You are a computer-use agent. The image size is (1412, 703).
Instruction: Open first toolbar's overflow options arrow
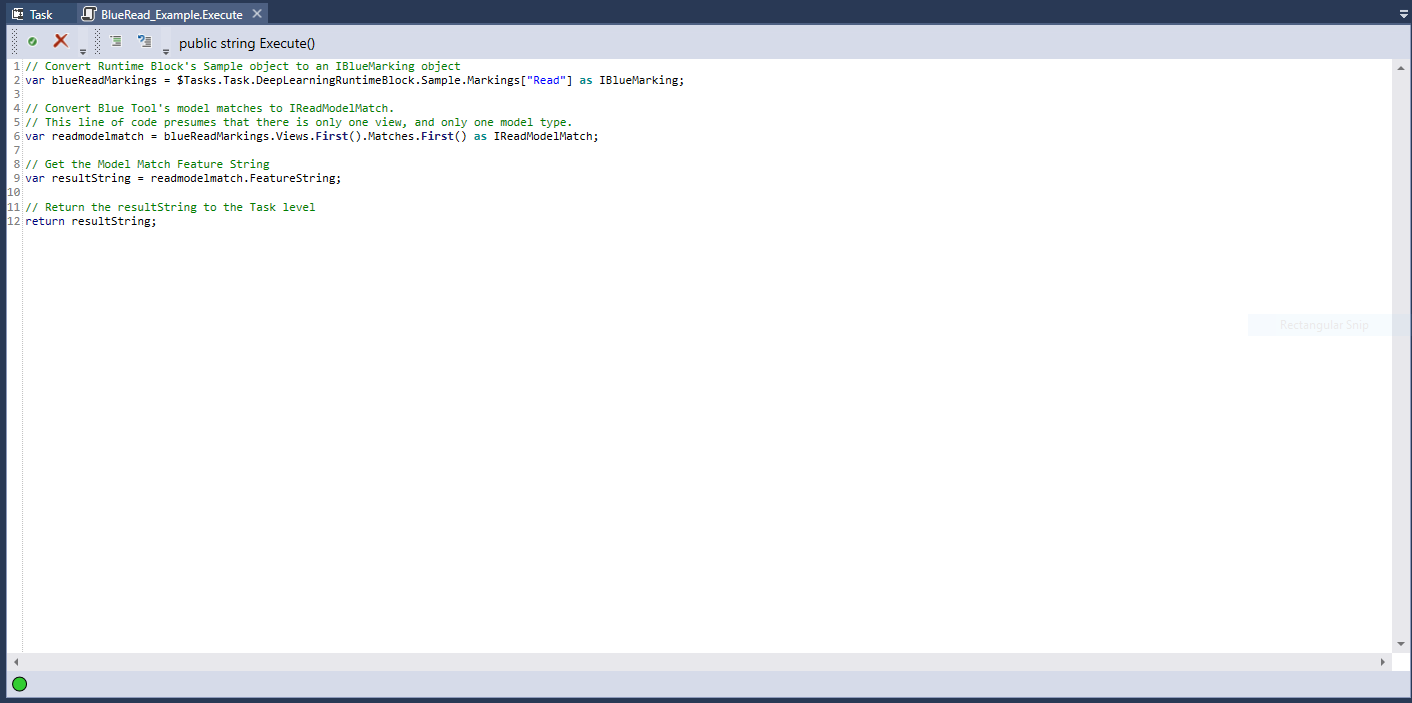click(x=83, y=51)
